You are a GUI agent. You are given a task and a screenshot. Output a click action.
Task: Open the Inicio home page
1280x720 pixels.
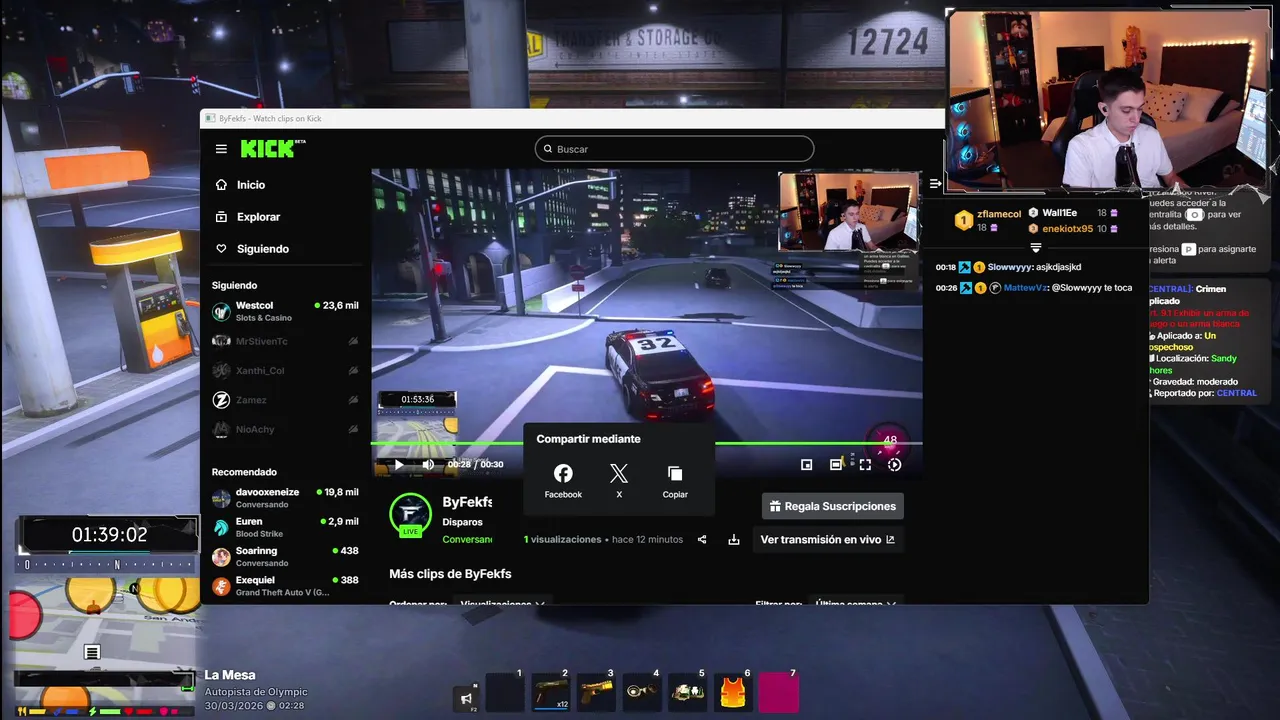pyautogui.click(x=240, y=185)
